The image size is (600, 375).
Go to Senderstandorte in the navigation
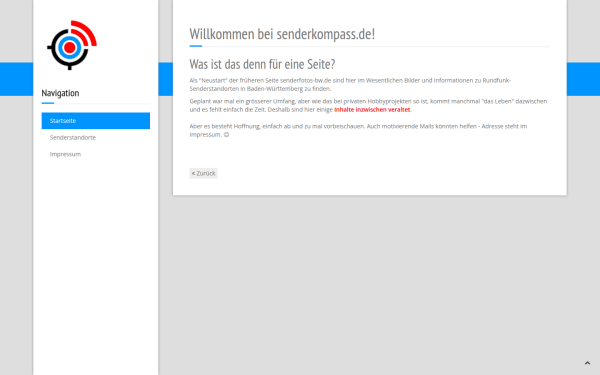(x=96, y=137)
